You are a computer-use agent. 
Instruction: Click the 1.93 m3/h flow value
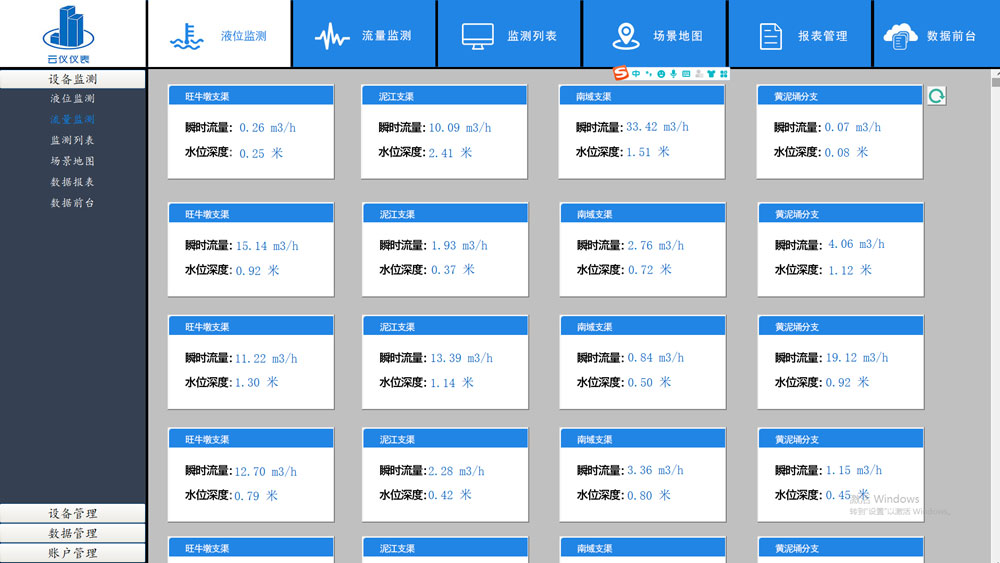tap(459, 245)
